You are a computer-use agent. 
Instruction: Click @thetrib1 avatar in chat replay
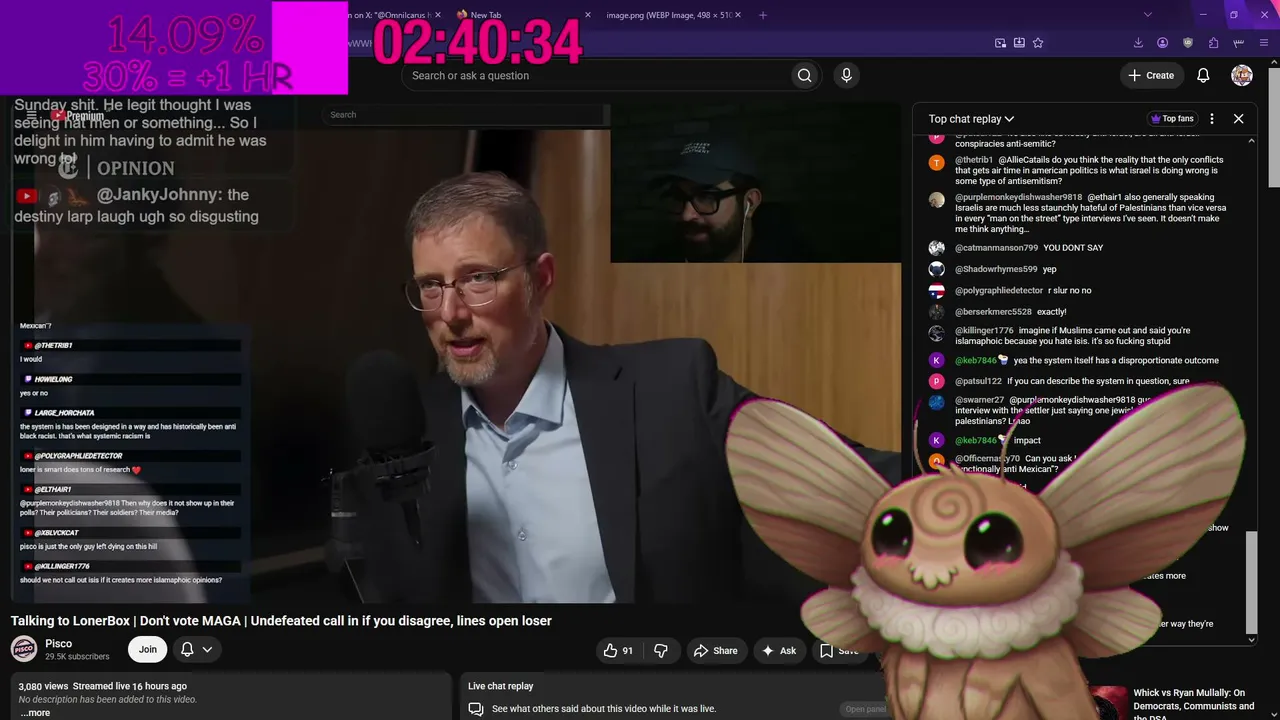click(936, 163)
